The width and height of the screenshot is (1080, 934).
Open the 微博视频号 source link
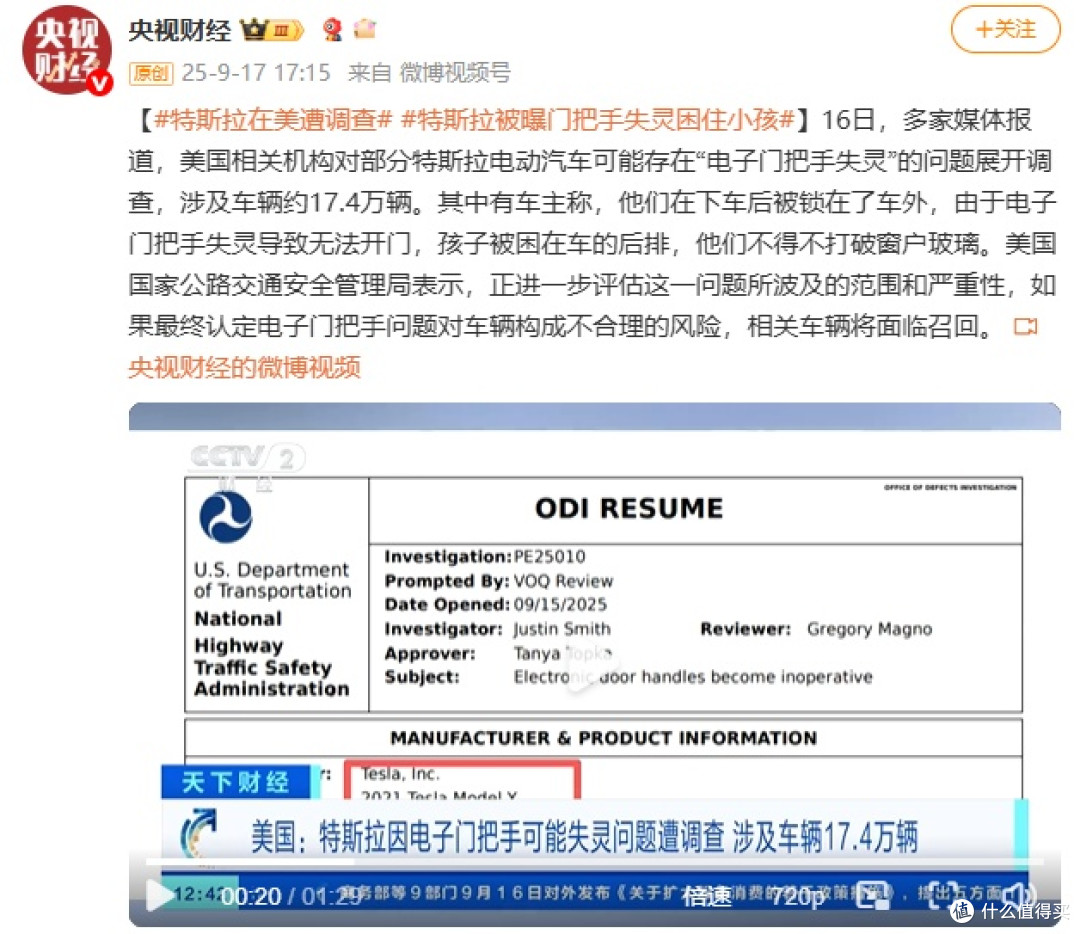pos(455,72)
